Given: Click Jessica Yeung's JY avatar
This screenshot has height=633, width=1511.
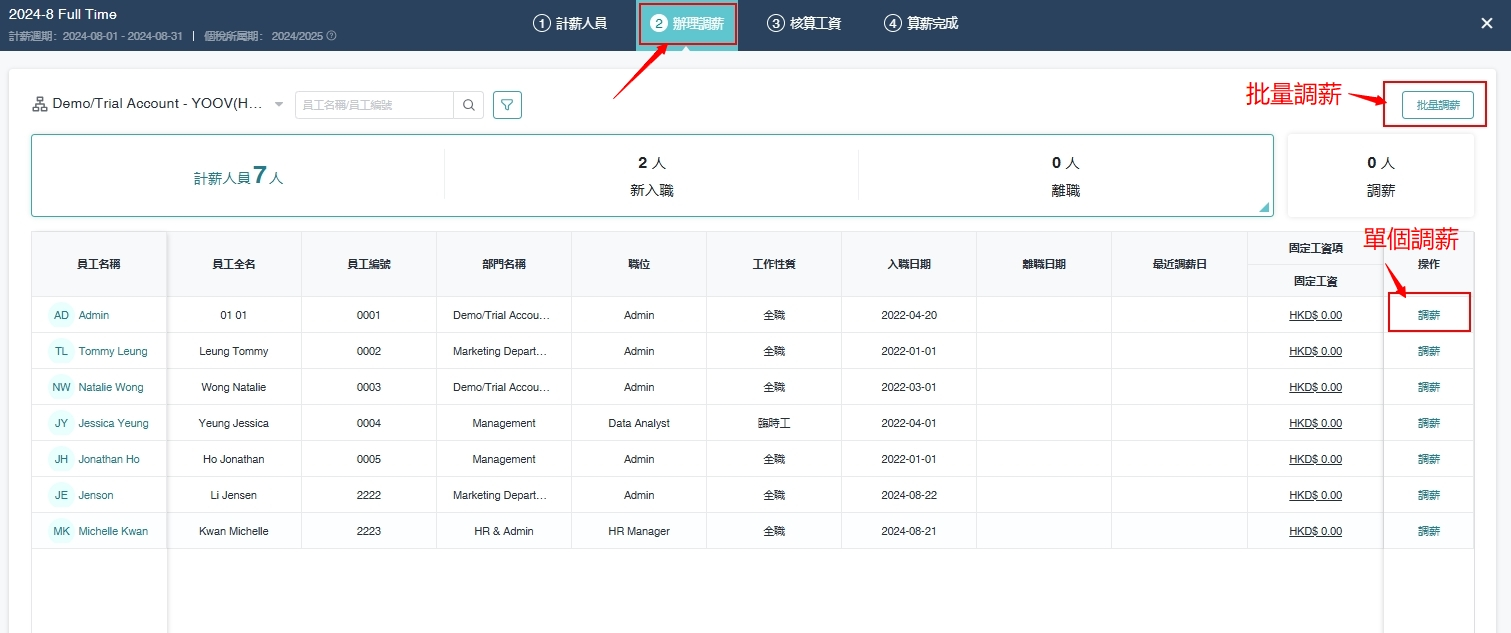Looking at the screenshot, I should (x=61, y=423).
